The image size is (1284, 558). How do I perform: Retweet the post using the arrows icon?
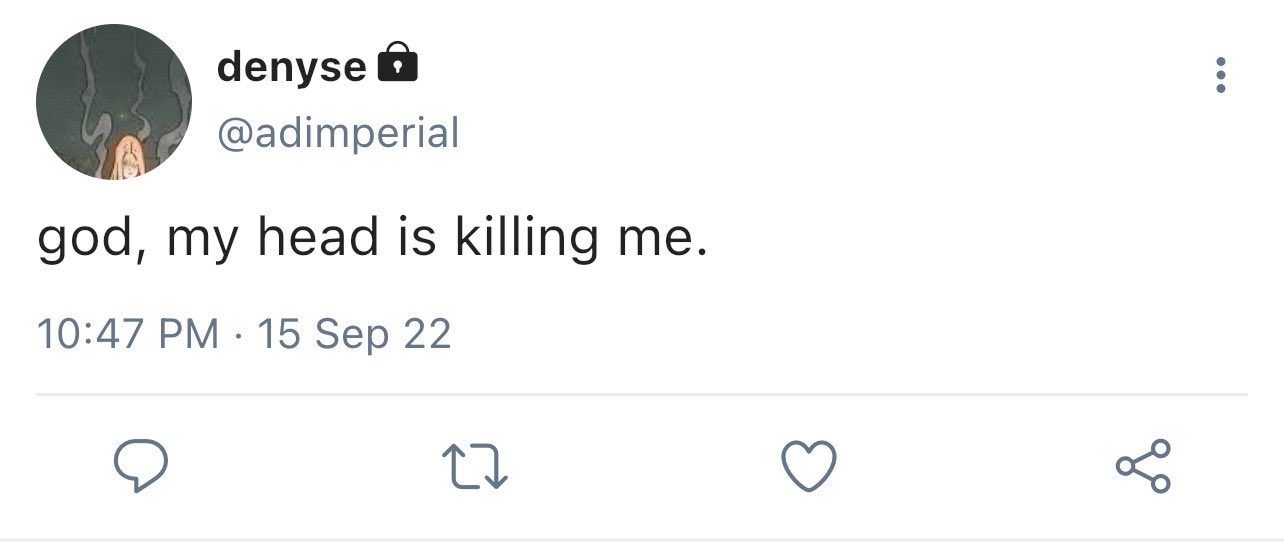point(474,467)
